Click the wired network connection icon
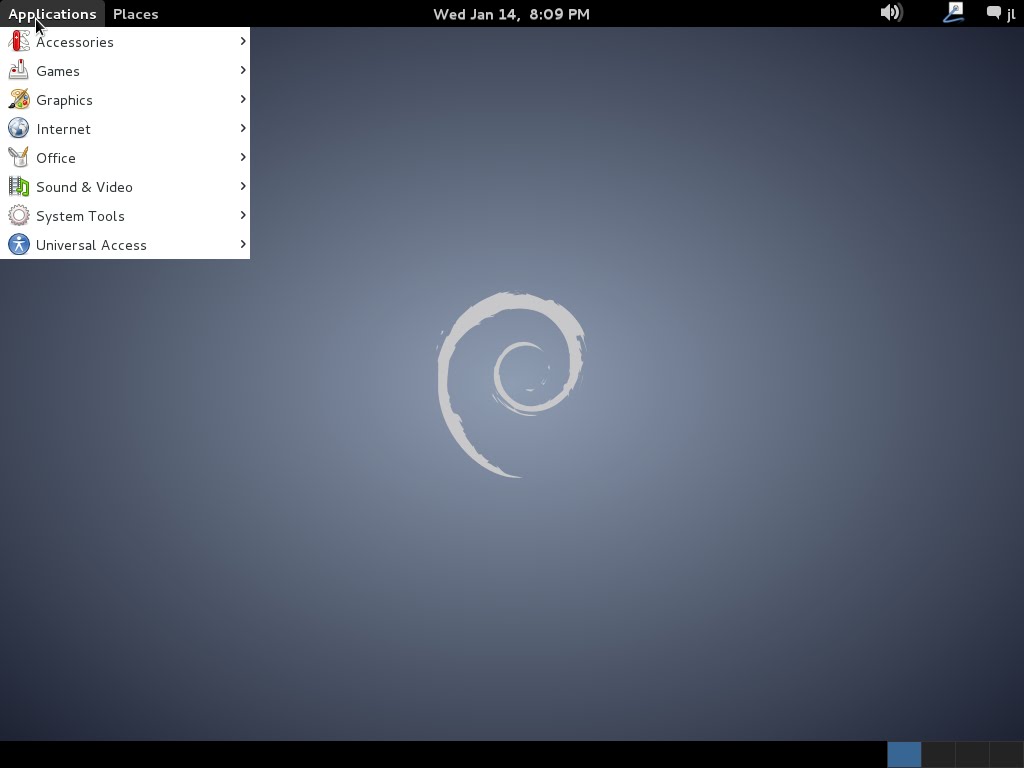1024x768 pixels. click(952, 13)
